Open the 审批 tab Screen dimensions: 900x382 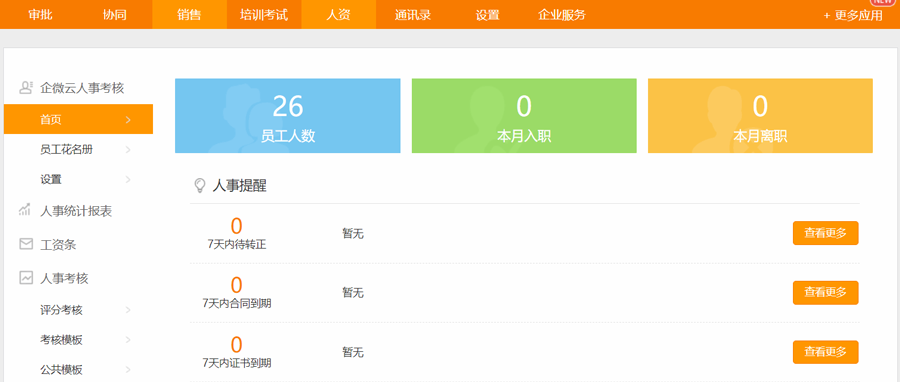click(x=40, y=15)
